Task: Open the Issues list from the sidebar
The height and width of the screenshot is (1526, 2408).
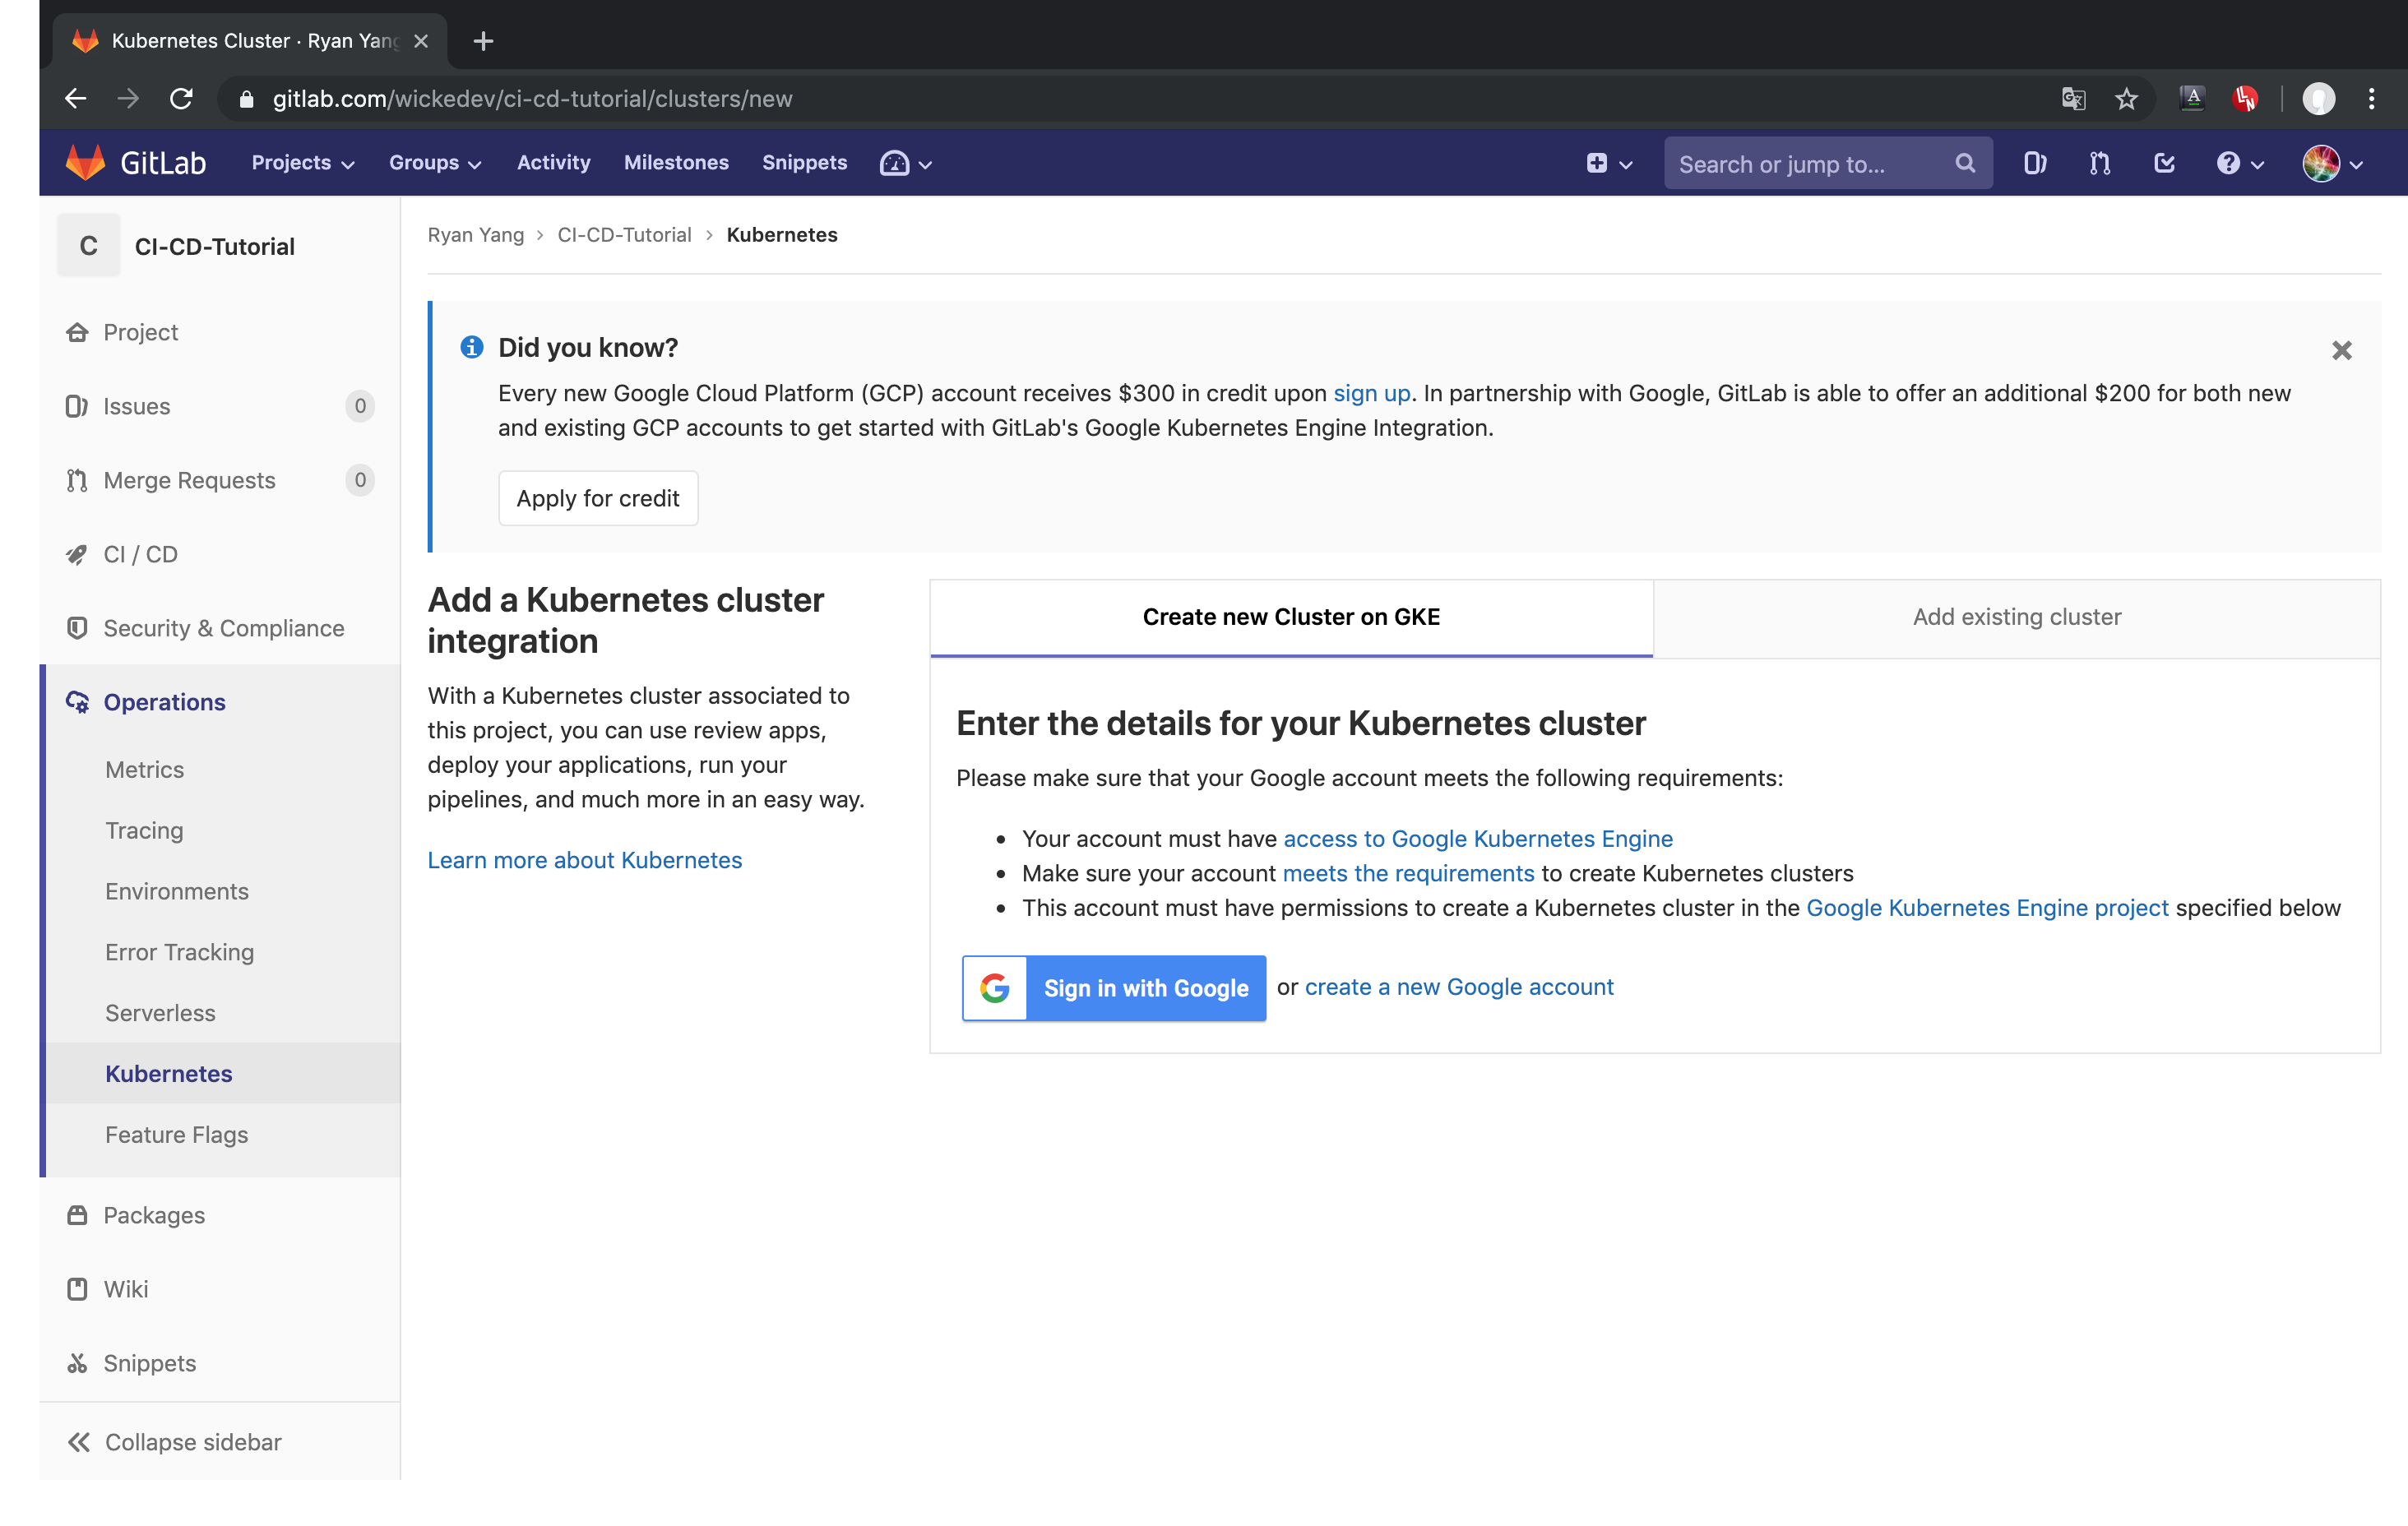Action: coord(137,406)
